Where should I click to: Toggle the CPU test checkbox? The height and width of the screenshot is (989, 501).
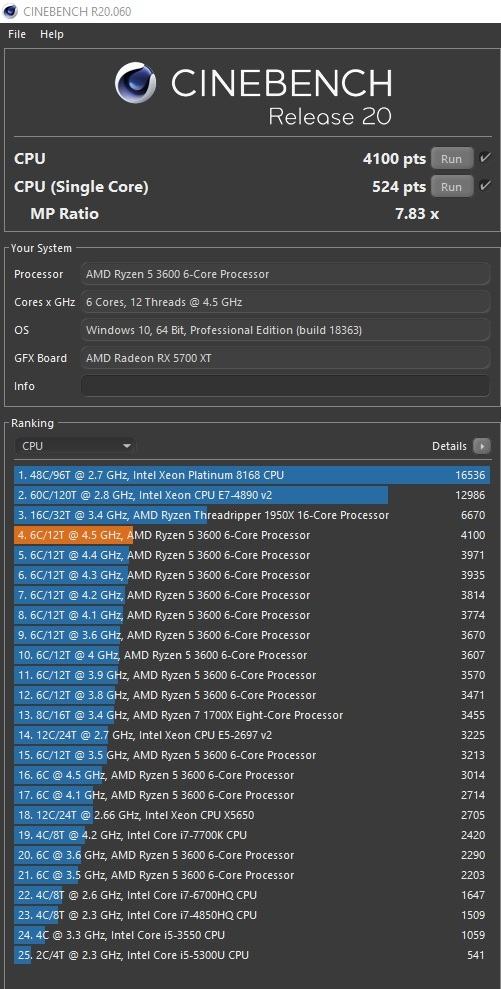pyautogui.click(x=485, y=158)
